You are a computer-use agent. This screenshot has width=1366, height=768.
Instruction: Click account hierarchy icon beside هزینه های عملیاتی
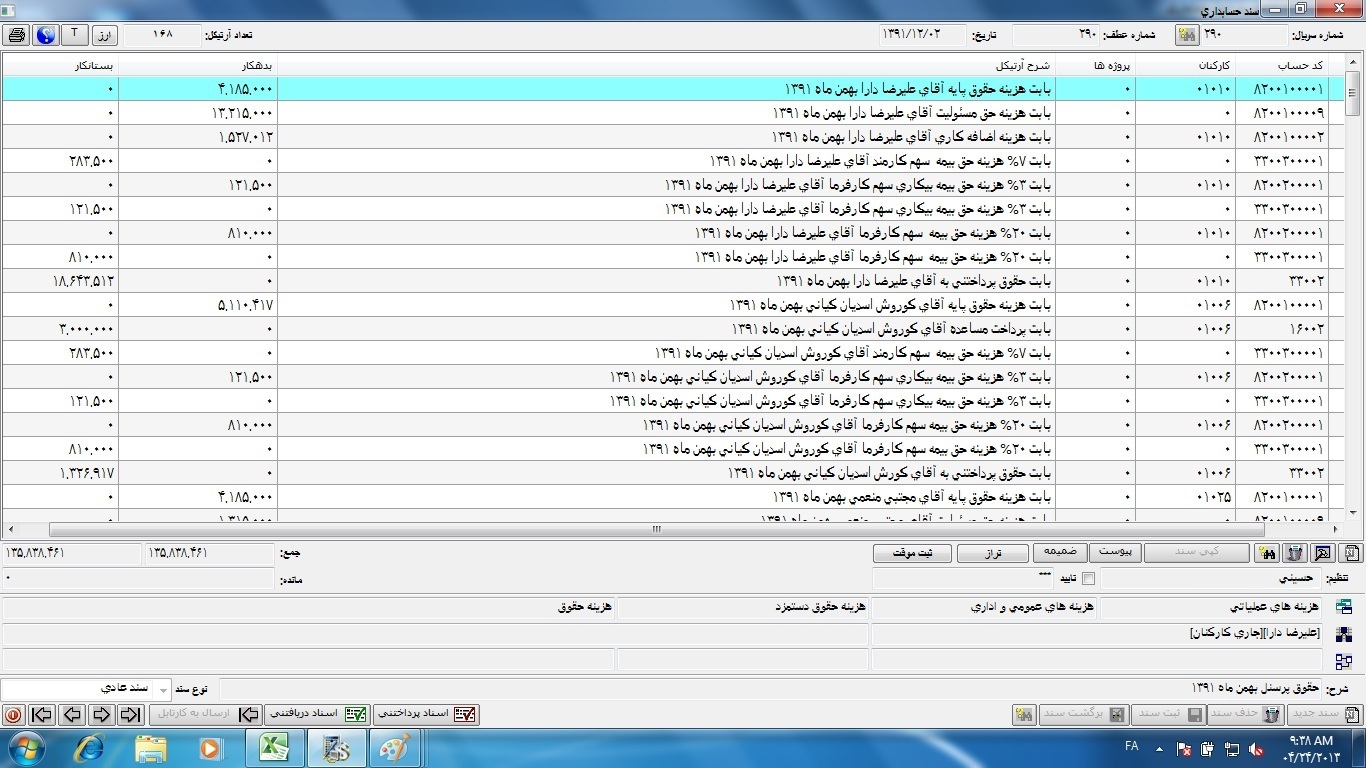pyautogui.click(x=1344, y=607)
